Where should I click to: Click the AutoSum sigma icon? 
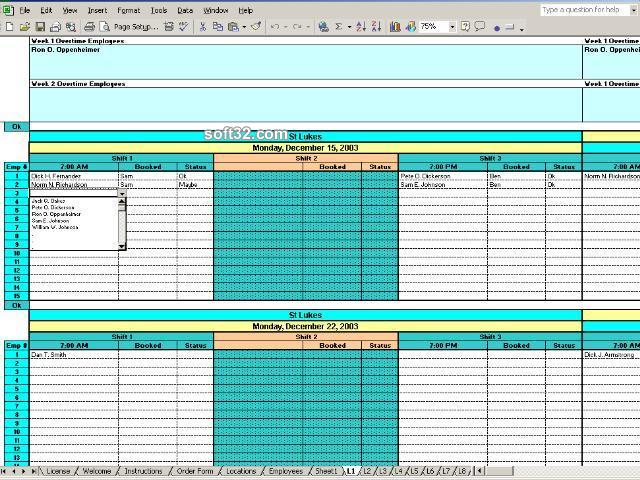tap(339, 27)
